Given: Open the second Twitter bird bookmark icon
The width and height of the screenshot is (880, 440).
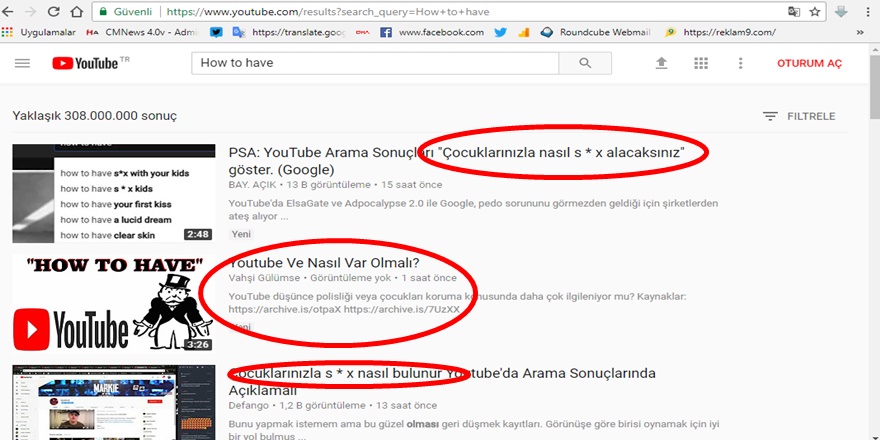Looking at the screenshot, I should [x=501, y=33].
